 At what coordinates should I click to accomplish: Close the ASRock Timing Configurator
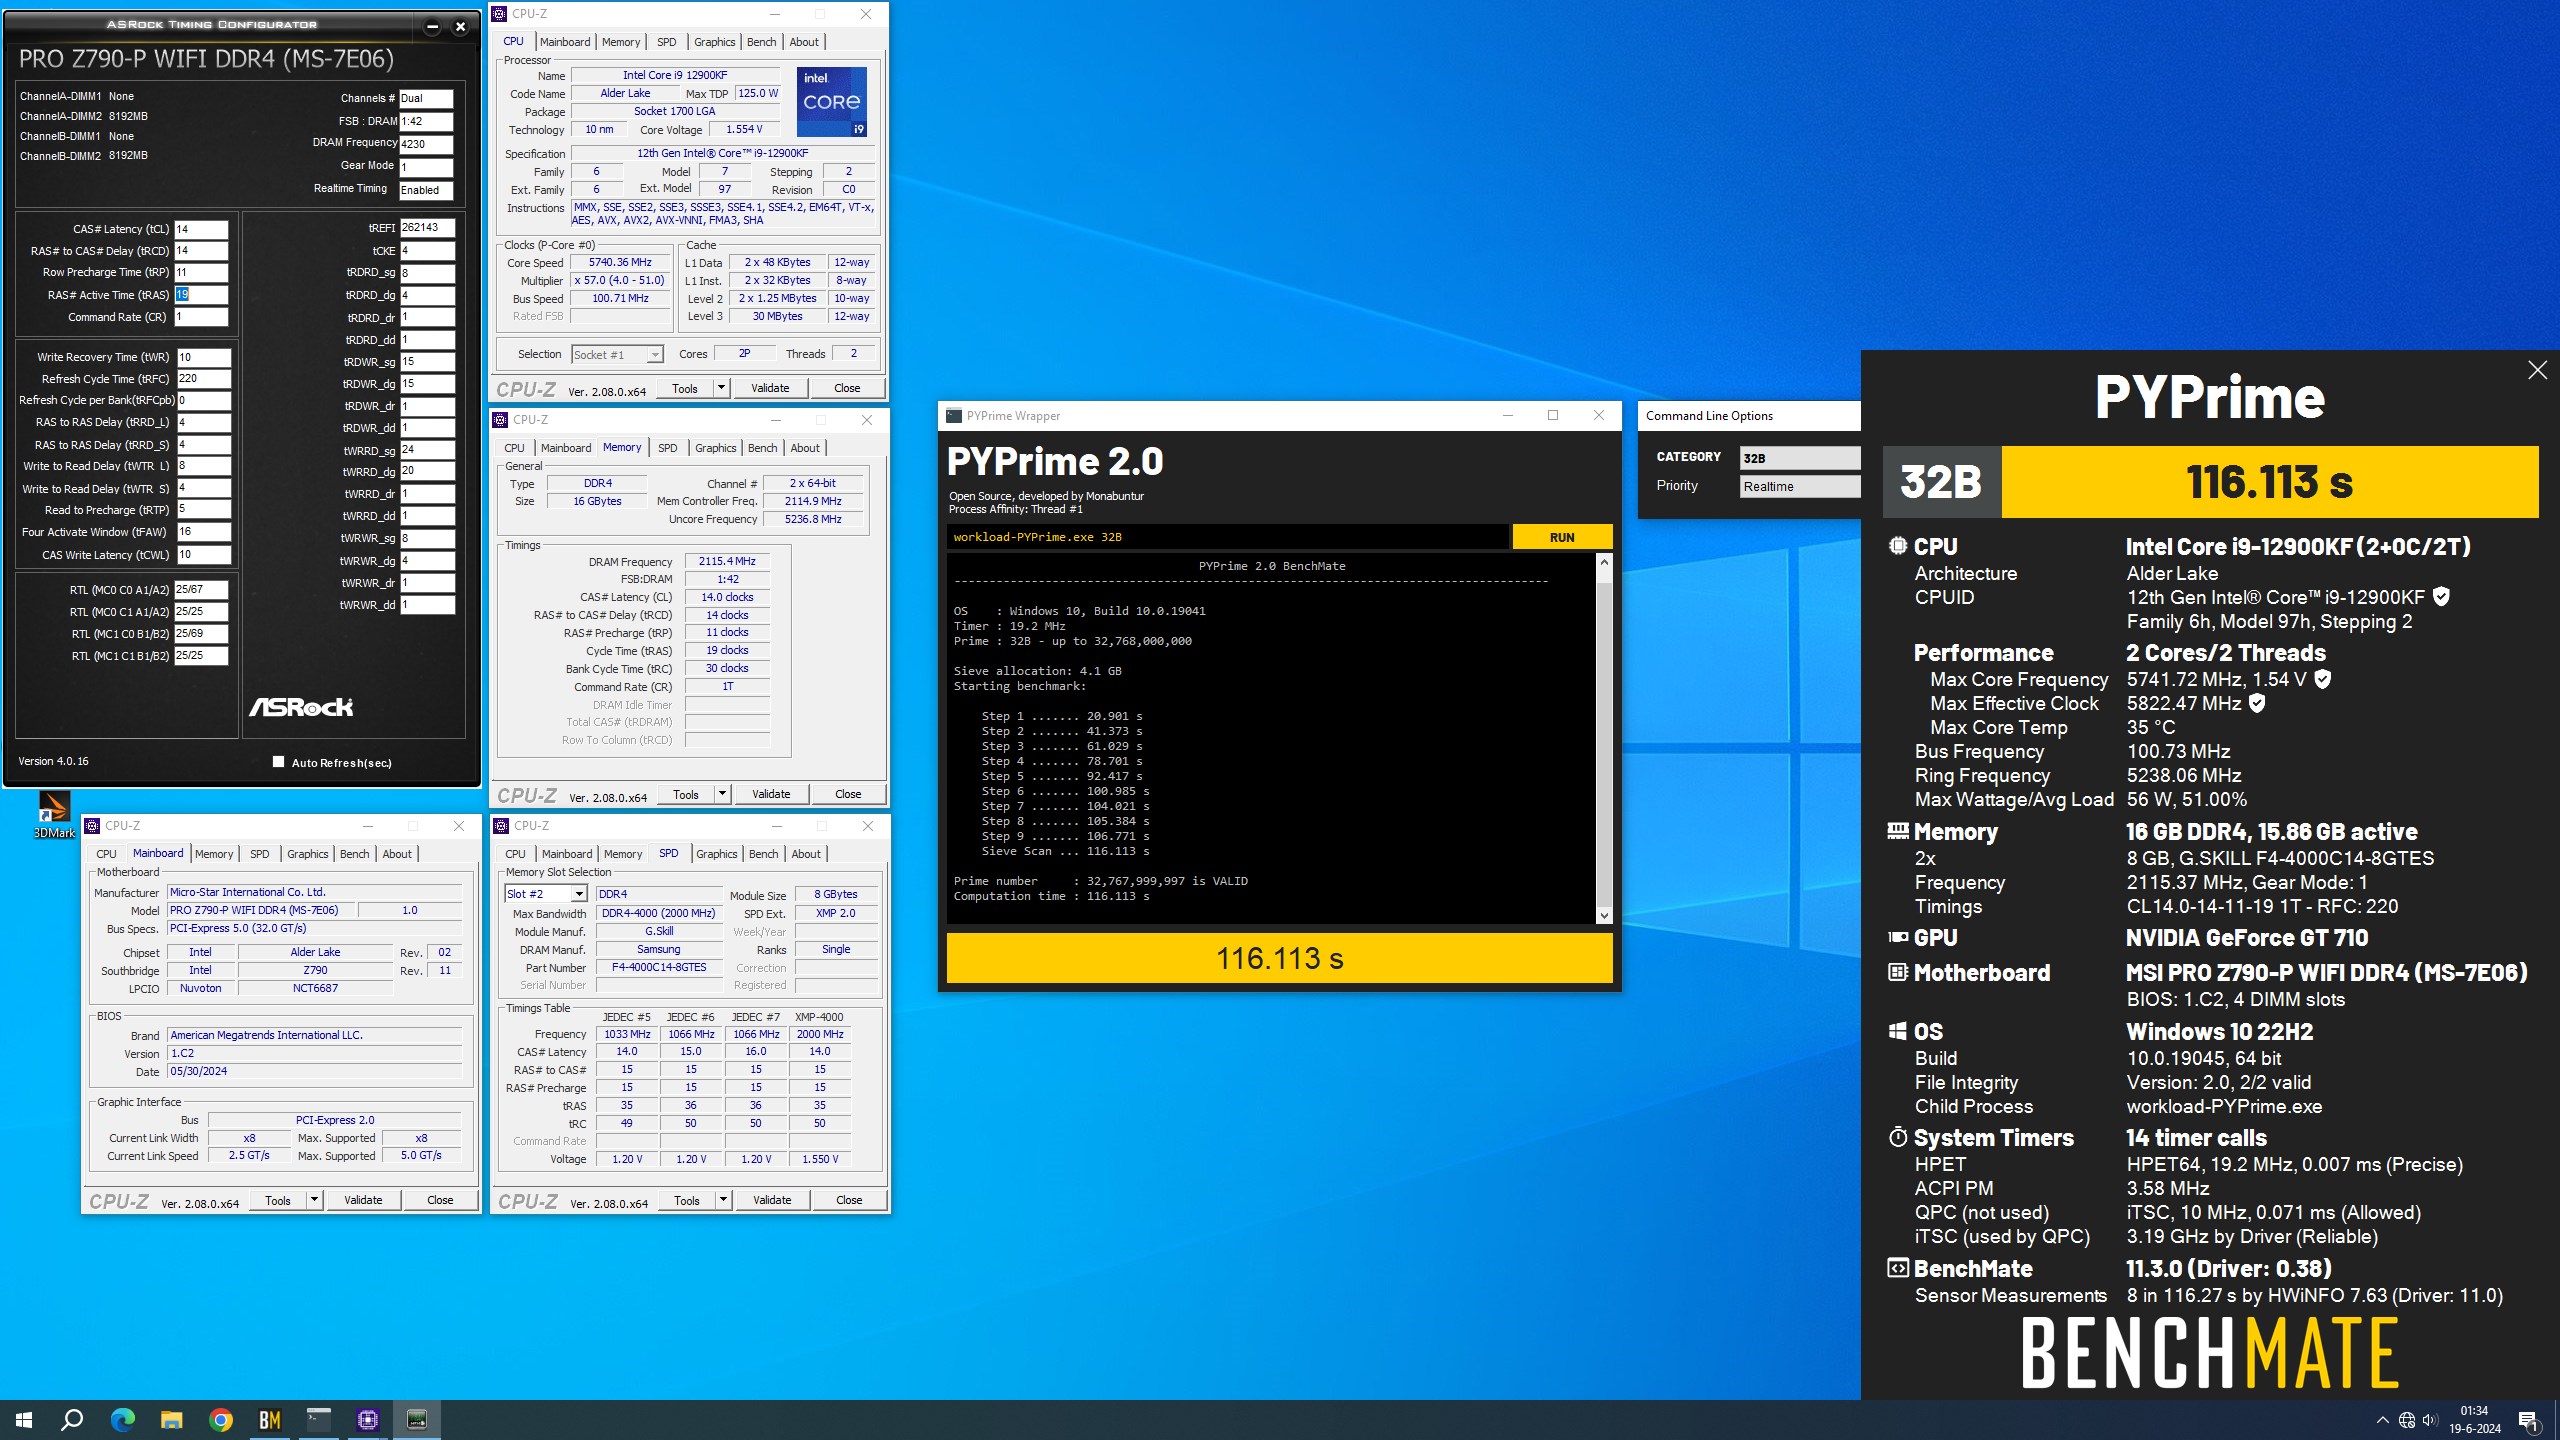click(461, 27)
